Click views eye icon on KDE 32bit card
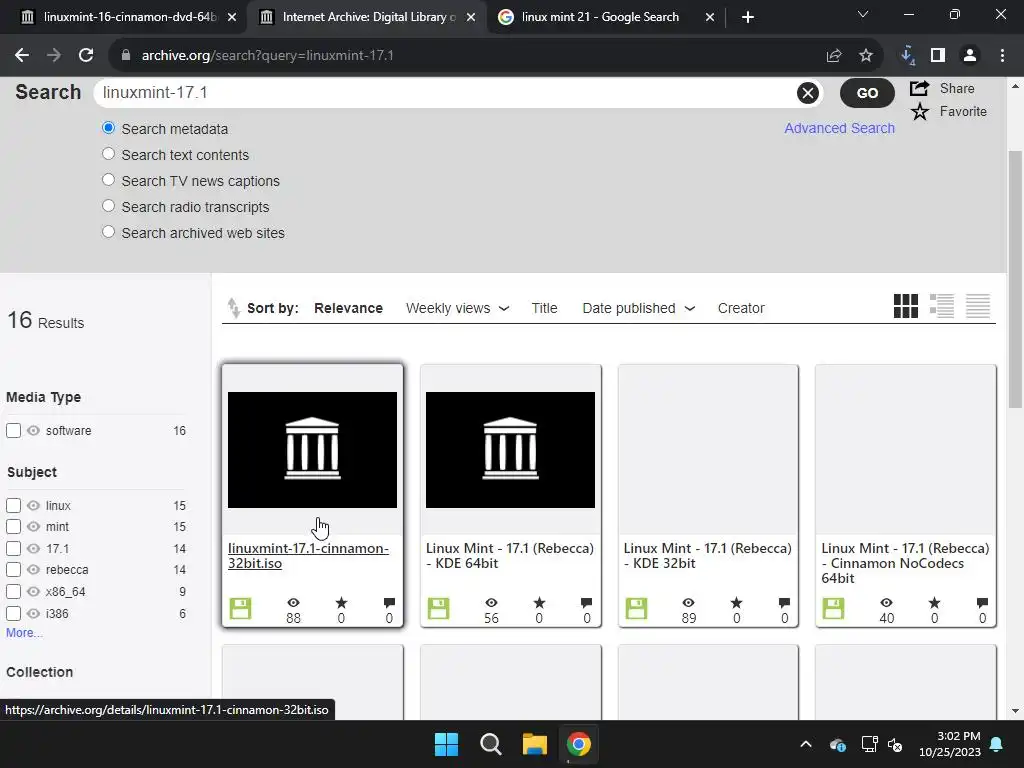 pyautogui.click(x=688, y=603)
